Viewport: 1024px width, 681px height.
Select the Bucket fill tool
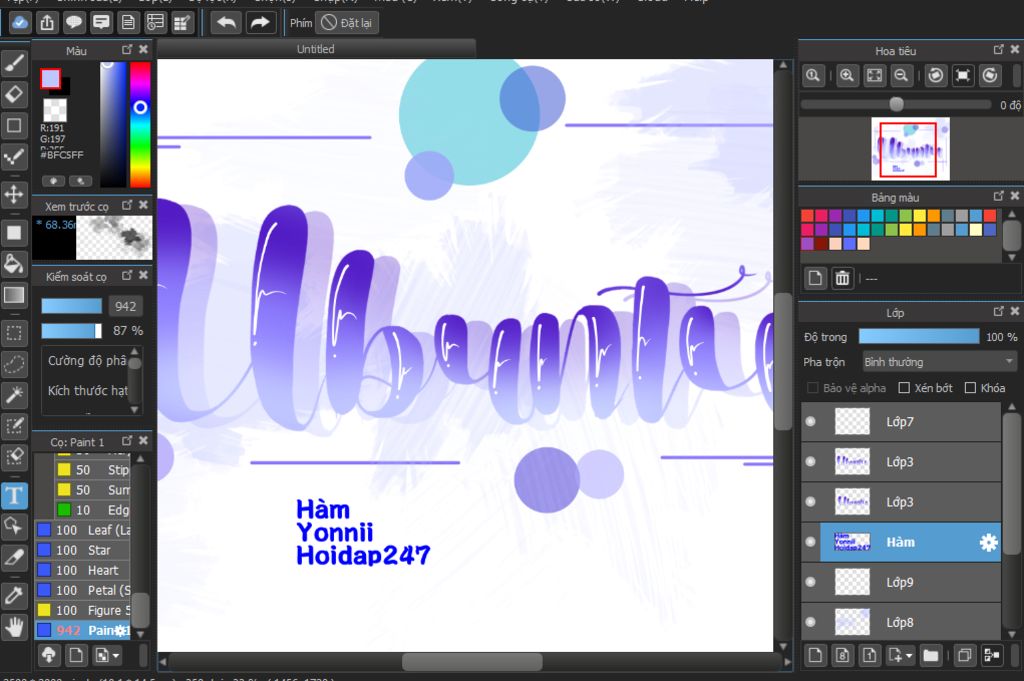14,264
